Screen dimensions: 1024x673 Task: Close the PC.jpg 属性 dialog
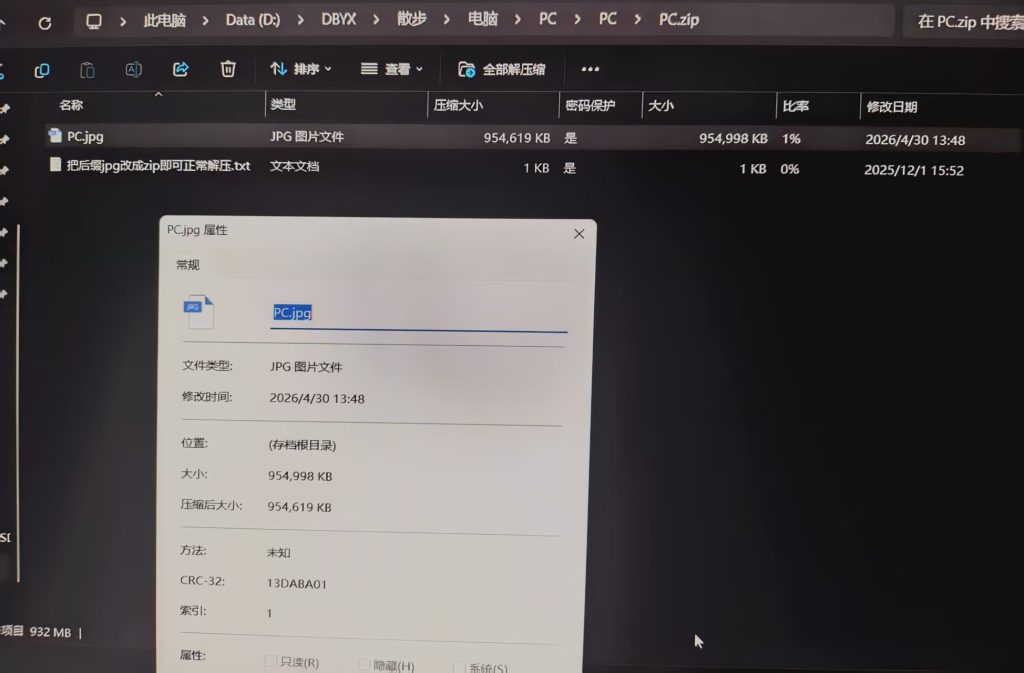(x=579, y=234)
